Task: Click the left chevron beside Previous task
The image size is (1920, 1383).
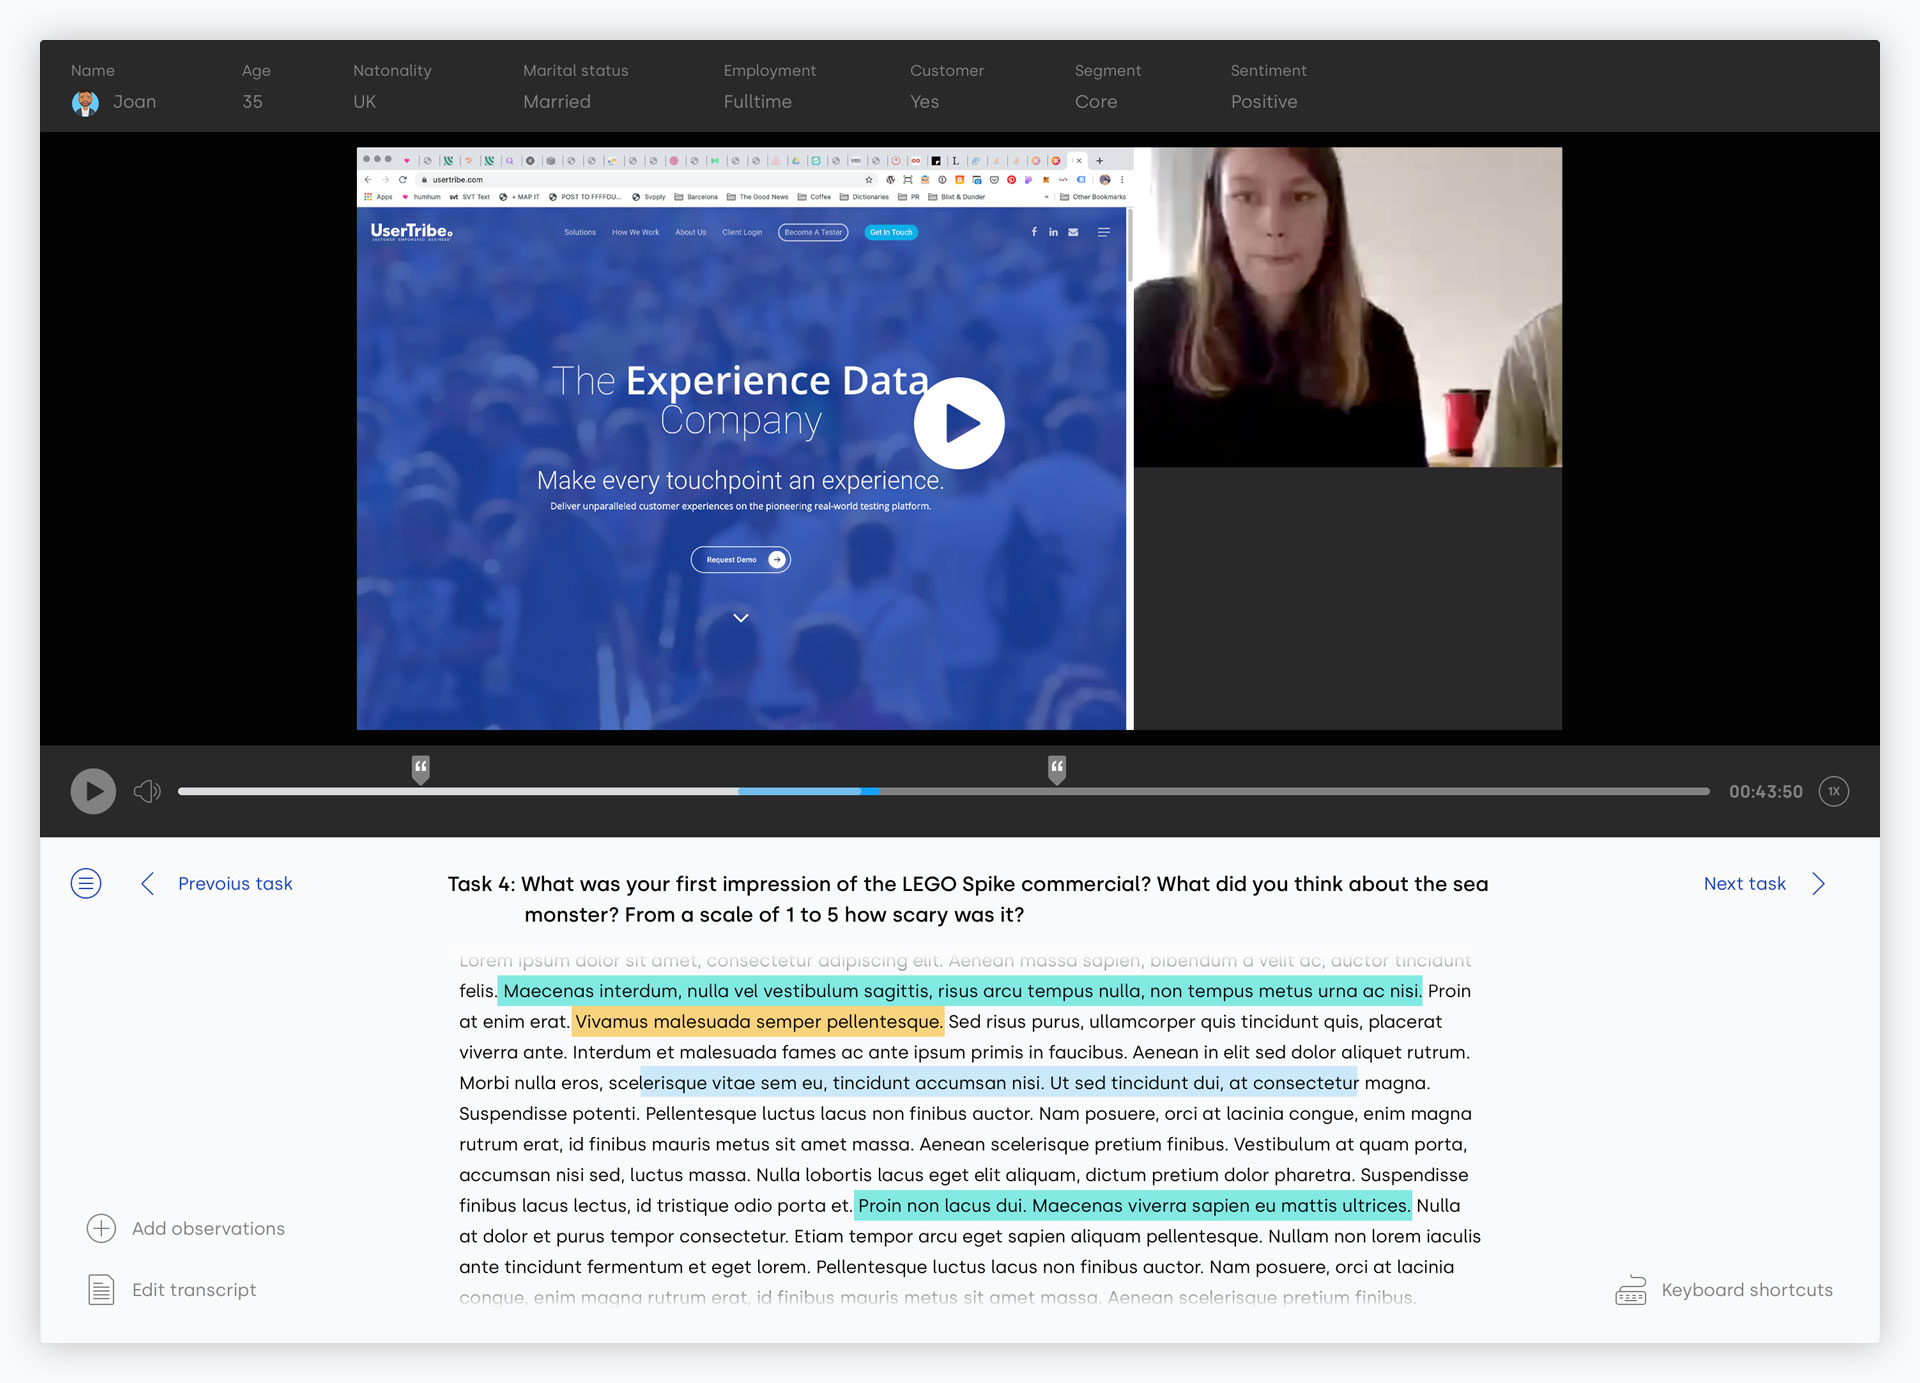Action: pyautogui.click(x=148, y=883)
